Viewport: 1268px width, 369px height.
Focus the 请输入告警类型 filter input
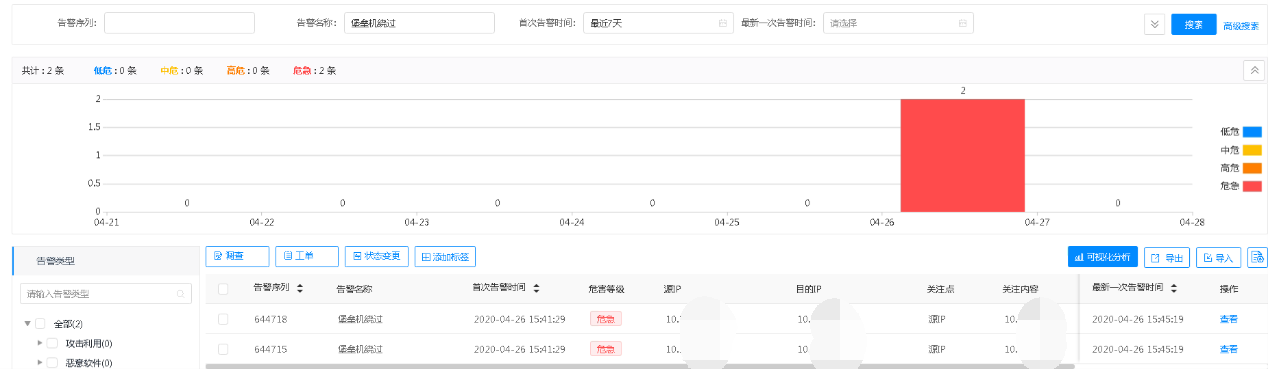point(106,294)
